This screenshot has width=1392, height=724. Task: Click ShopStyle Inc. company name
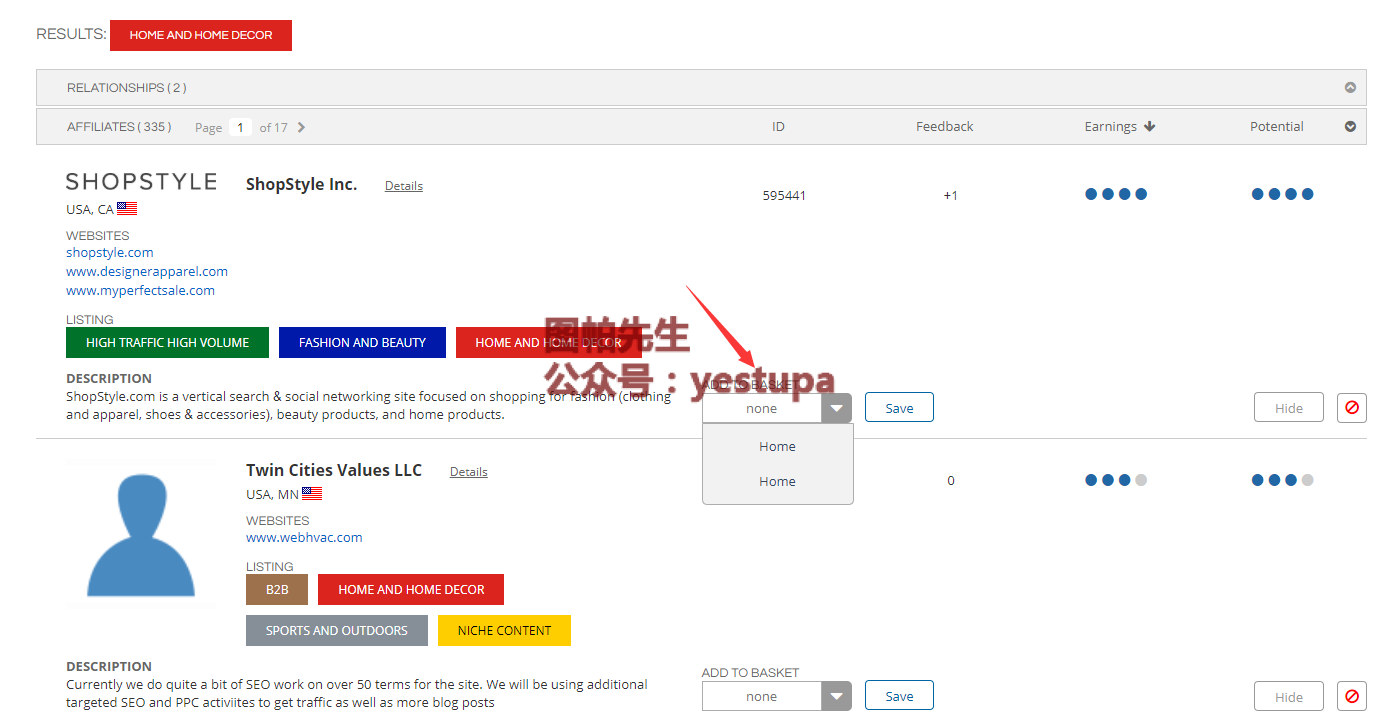pos(302,185)
